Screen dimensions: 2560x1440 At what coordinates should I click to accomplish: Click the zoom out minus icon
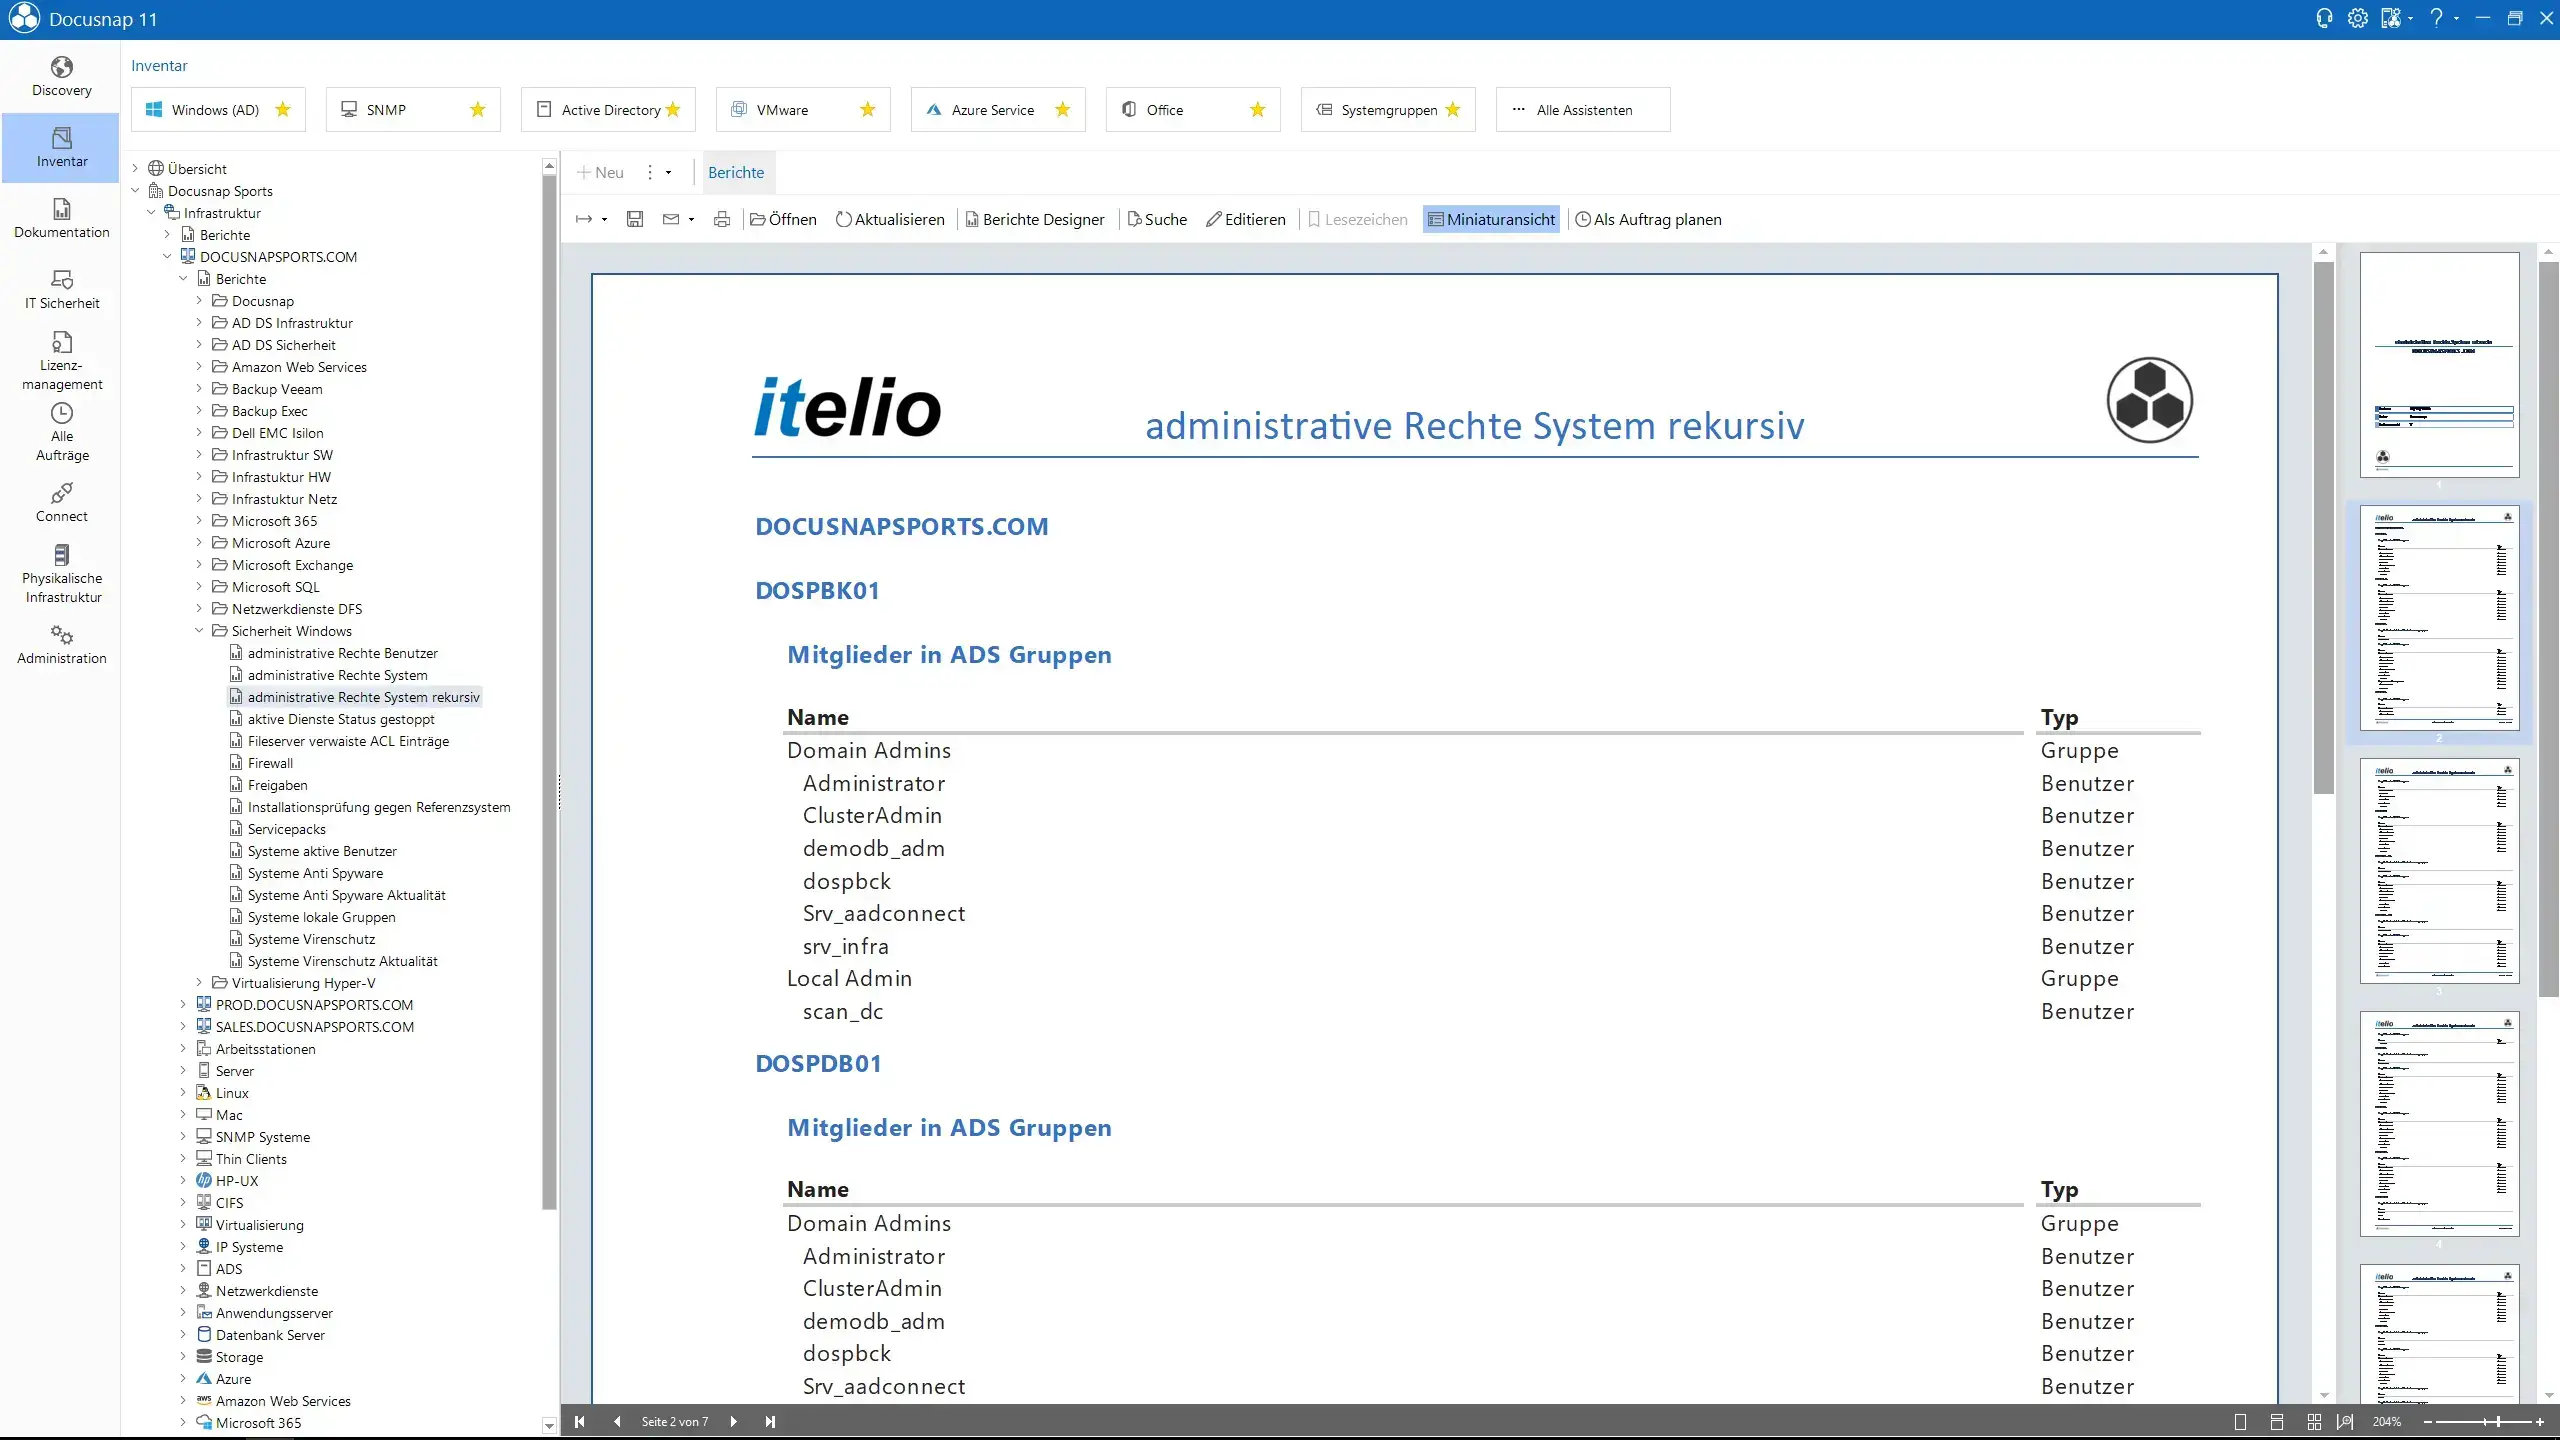(x=2427, y=1422)
